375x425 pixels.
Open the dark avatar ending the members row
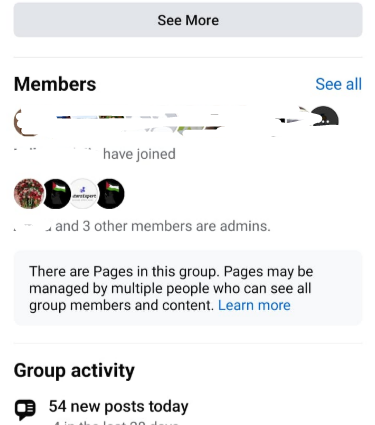tap(324, 117)
